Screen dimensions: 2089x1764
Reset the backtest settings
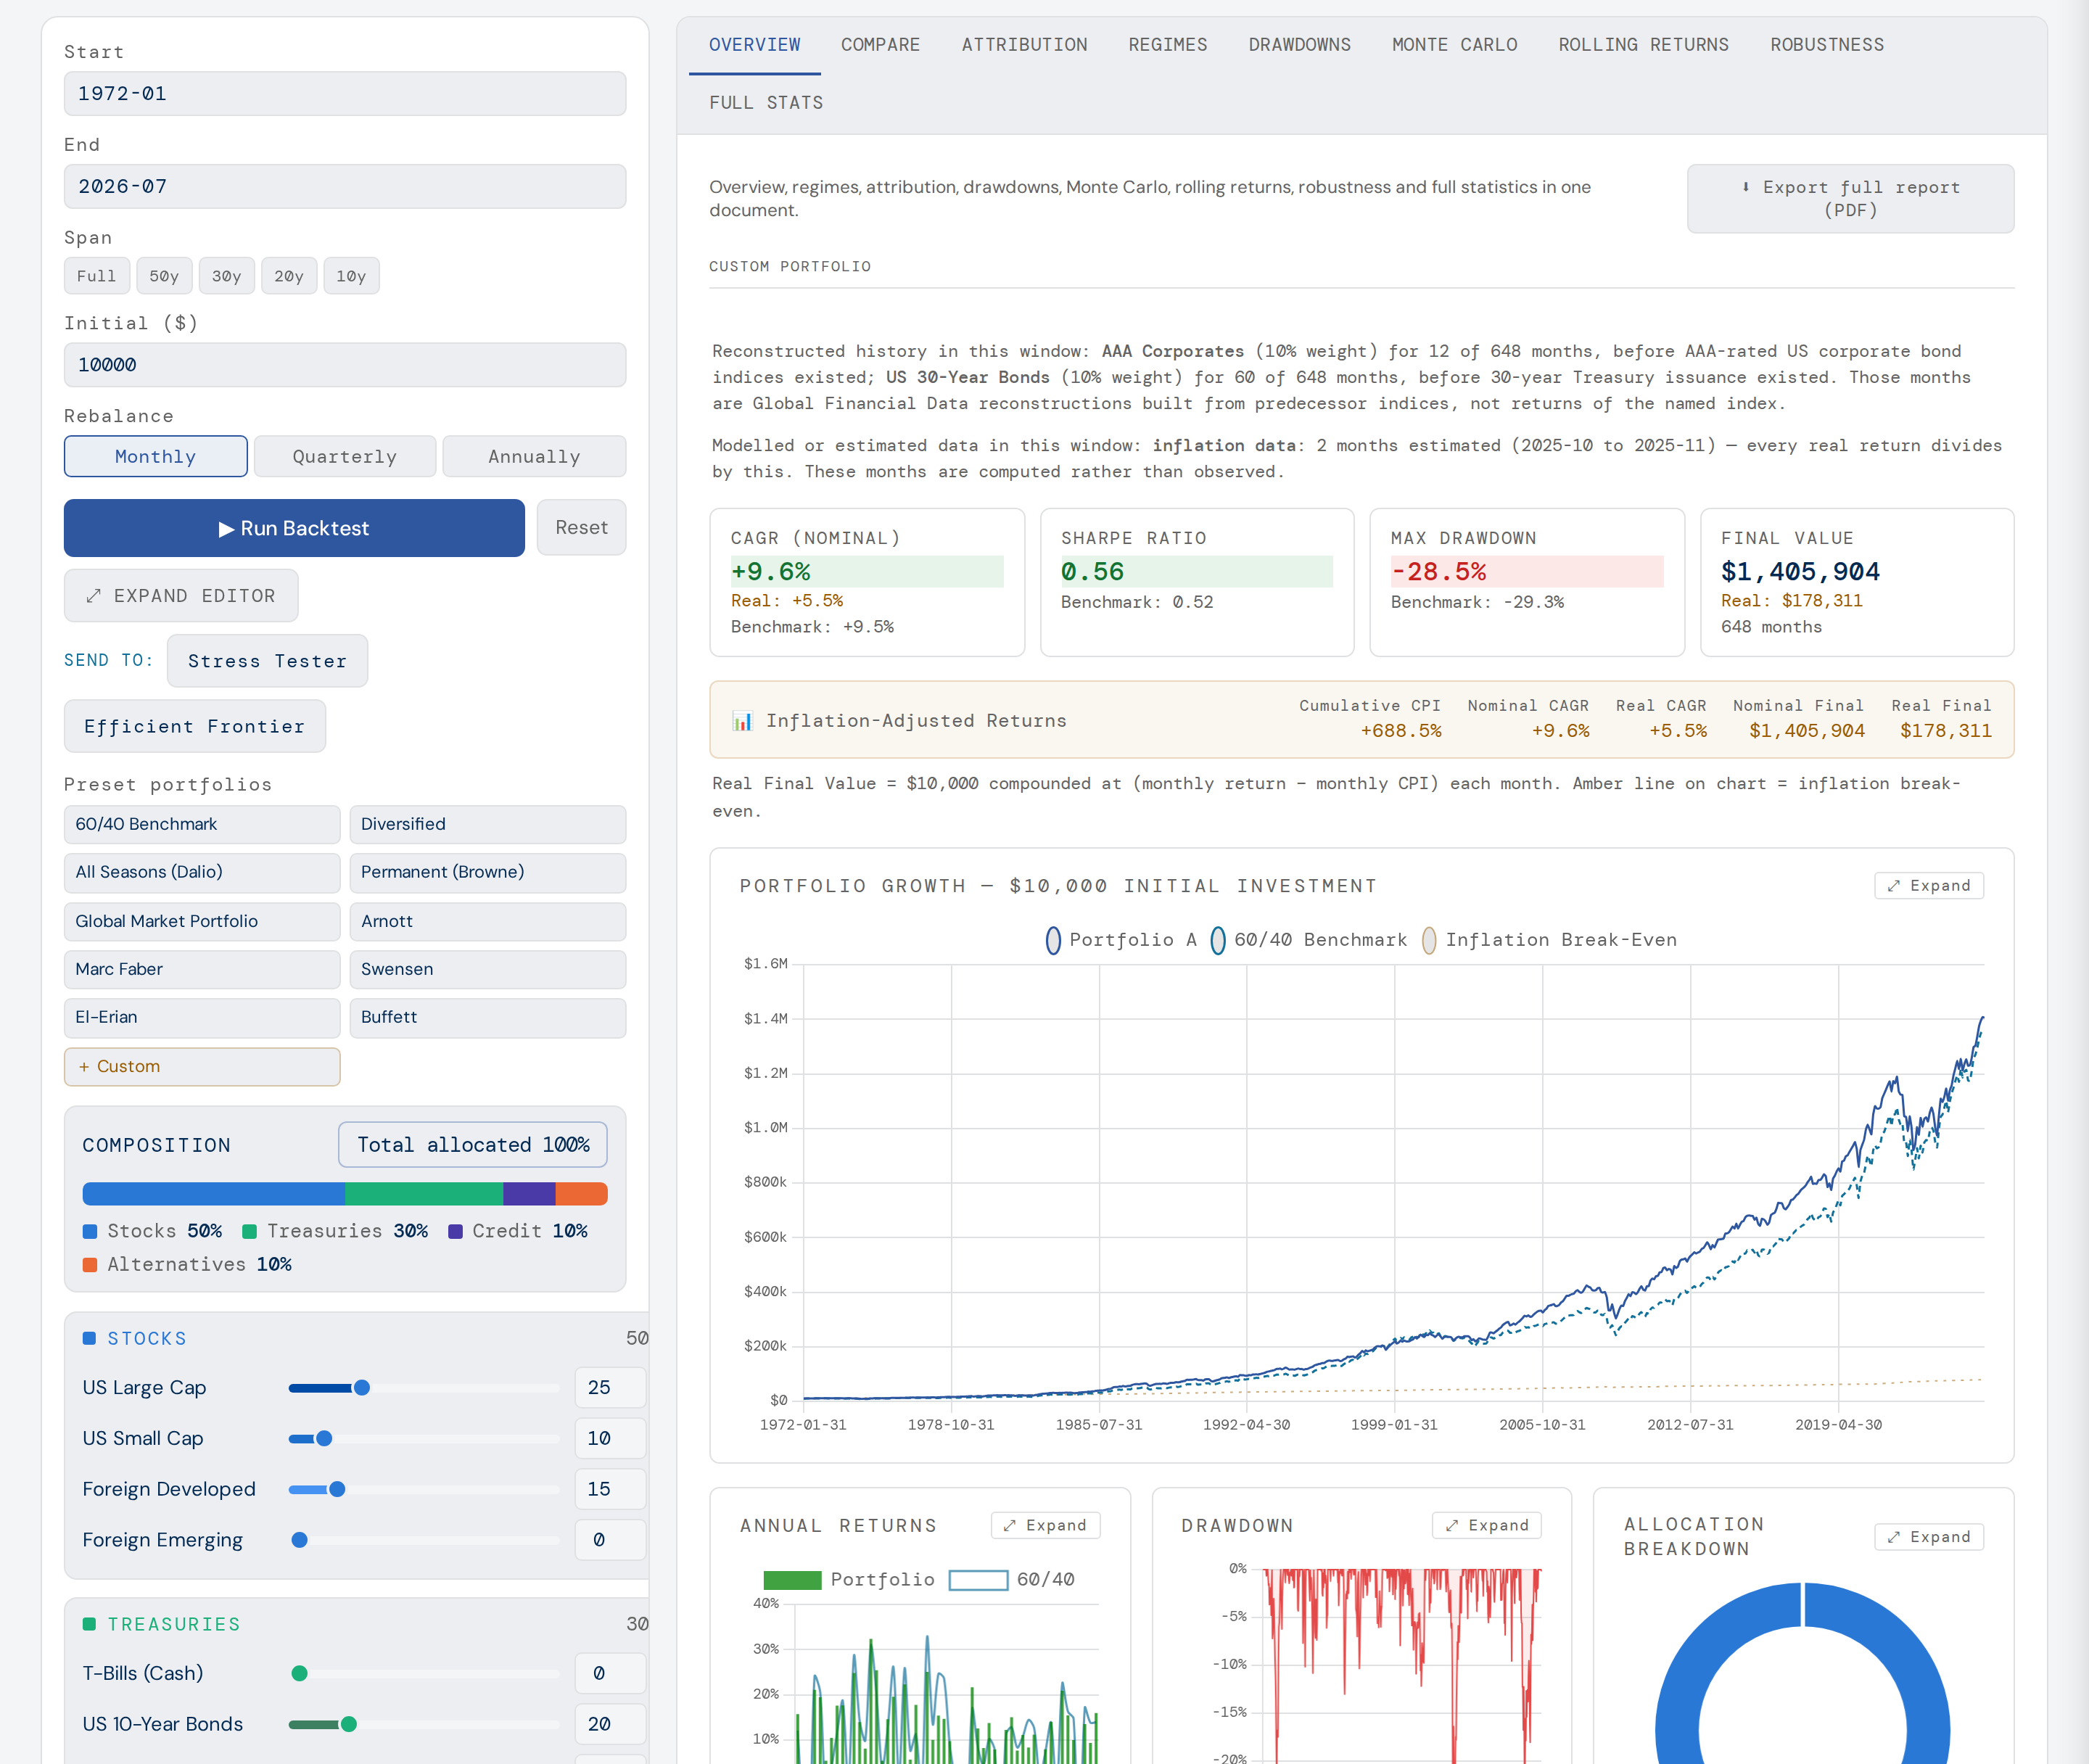tap(582, 528)
